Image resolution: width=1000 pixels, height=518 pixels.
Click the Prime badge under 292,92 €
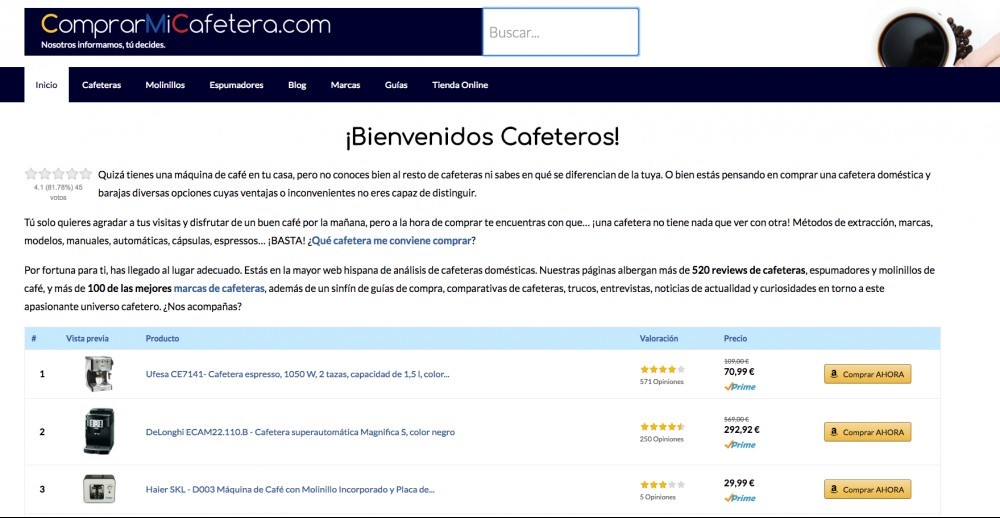[740, 445]
